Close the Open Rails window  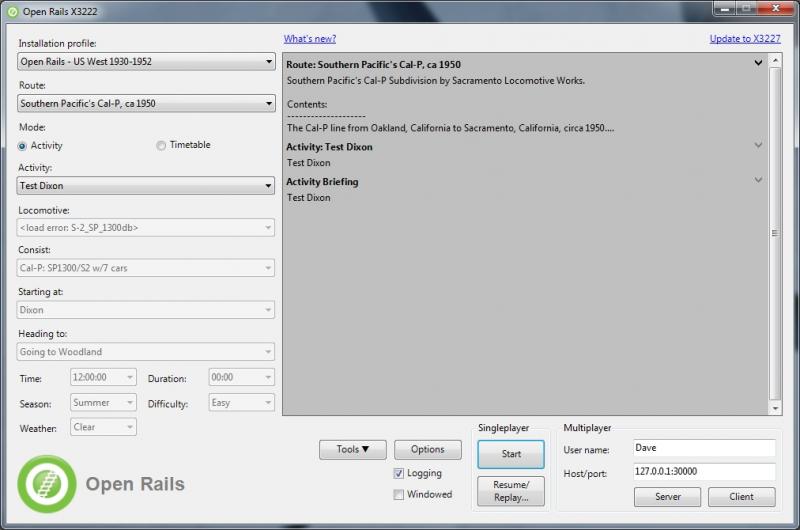[x=775, y=8]
